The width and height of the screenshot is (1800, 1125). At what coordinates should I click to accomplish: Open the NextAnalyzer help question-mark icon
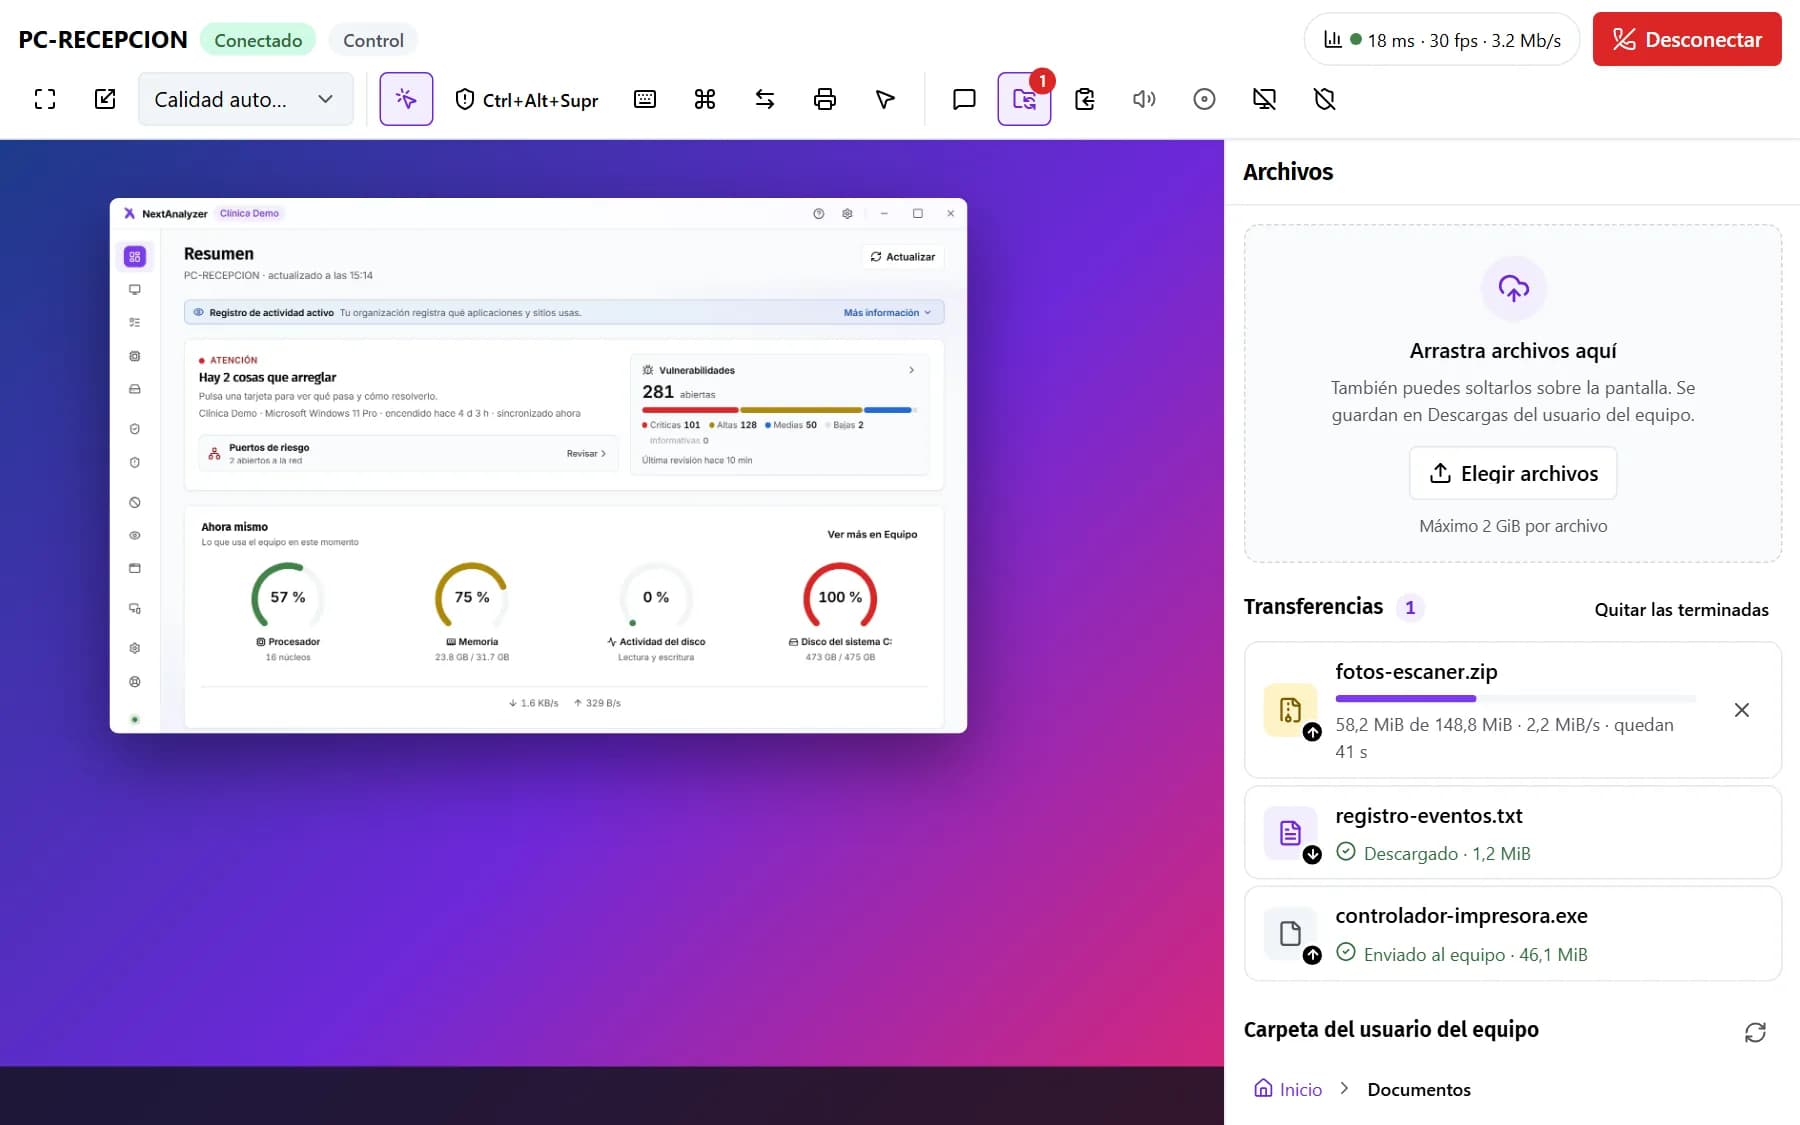point(819,213)
